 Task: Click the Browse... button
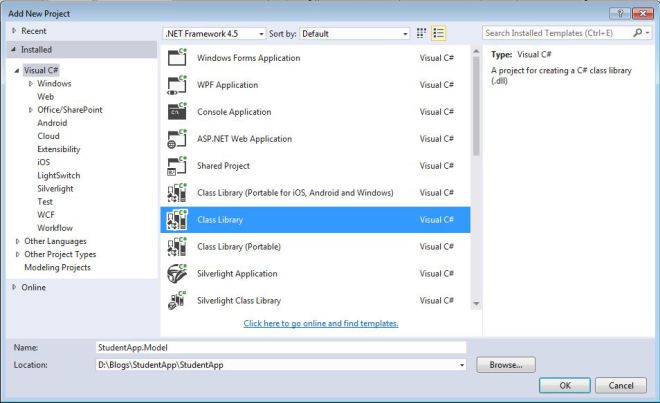(x=506, y=365)
